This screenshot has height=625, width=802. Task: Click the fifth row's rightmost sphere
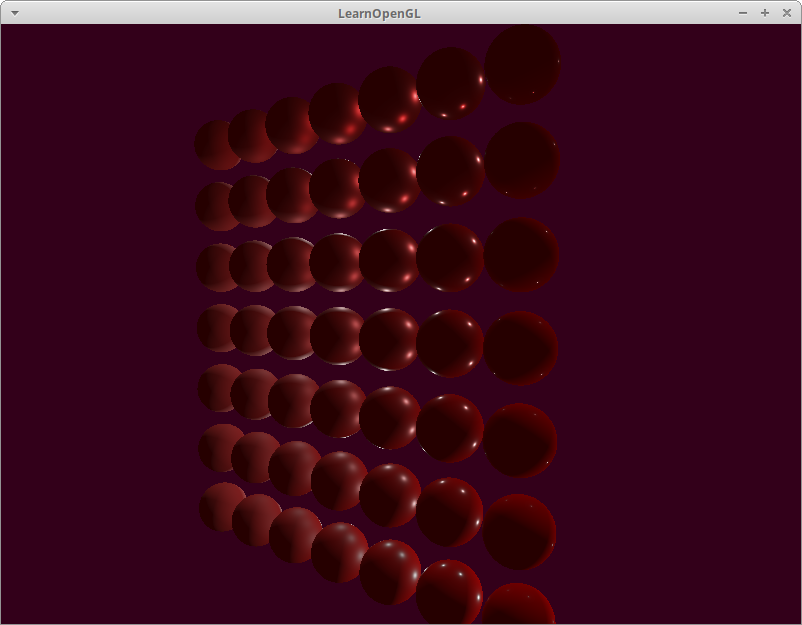521,440
